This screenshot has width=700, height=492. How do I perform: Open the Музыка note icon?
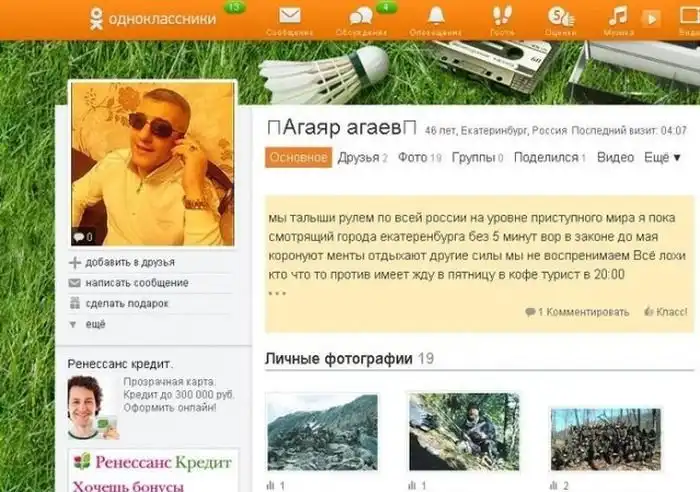619,16
